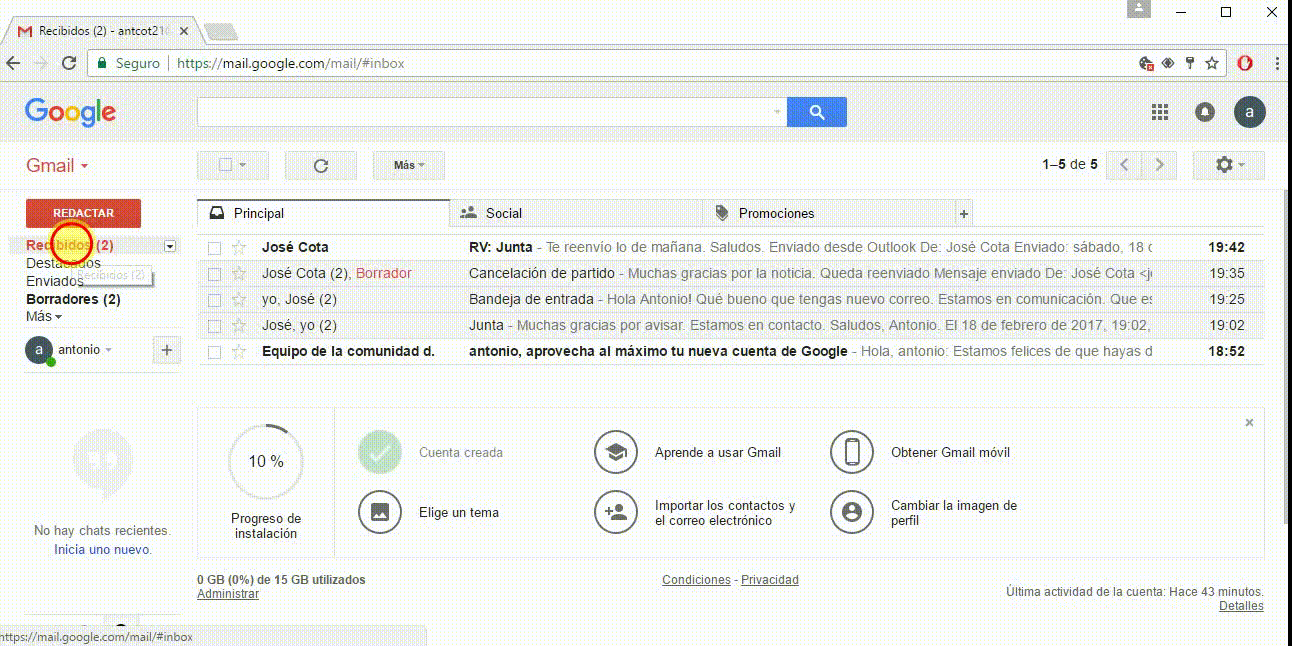Expand Más in the left sidebar

click(x=44, y=317)
